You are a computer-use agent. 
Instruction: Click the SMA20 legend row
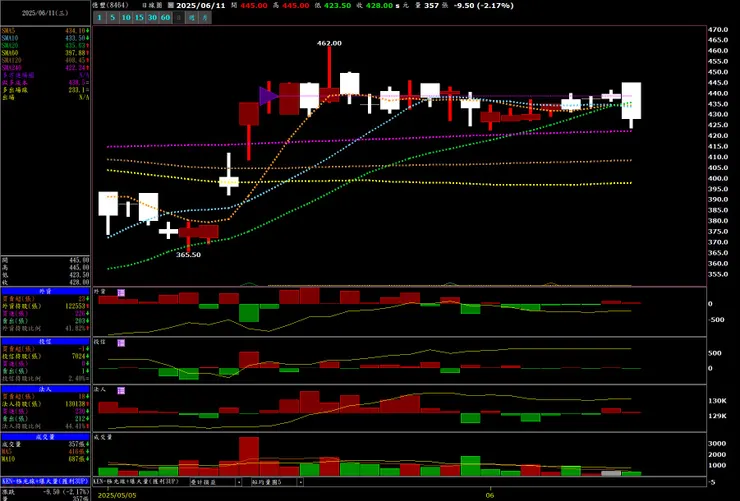tap(45, 46)
